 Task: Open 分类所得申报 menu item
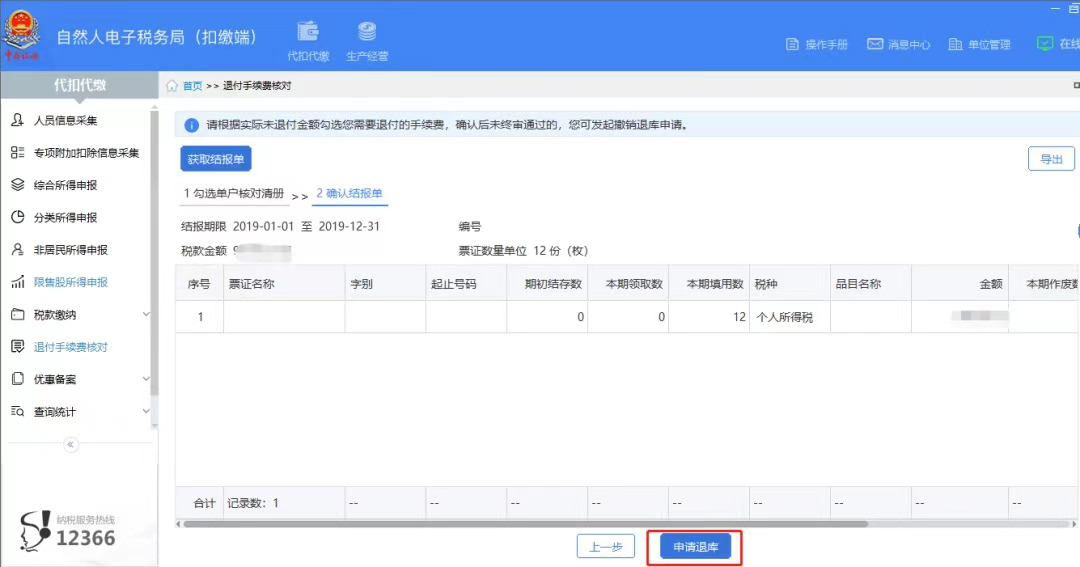coord(65,218)
